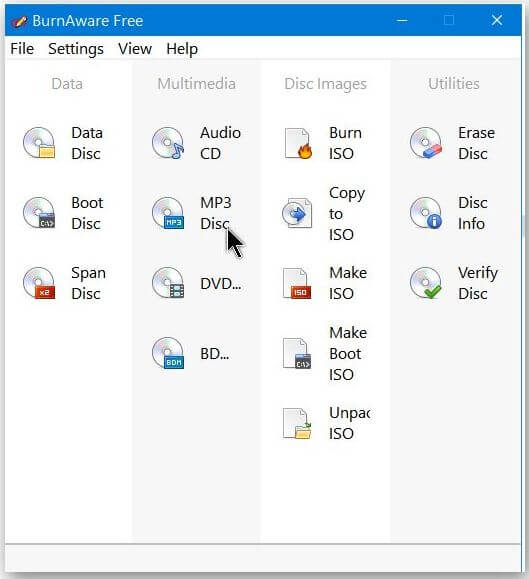Open the Help menu
The width and height of the screenshot is (529, 579).
(182, 49)
